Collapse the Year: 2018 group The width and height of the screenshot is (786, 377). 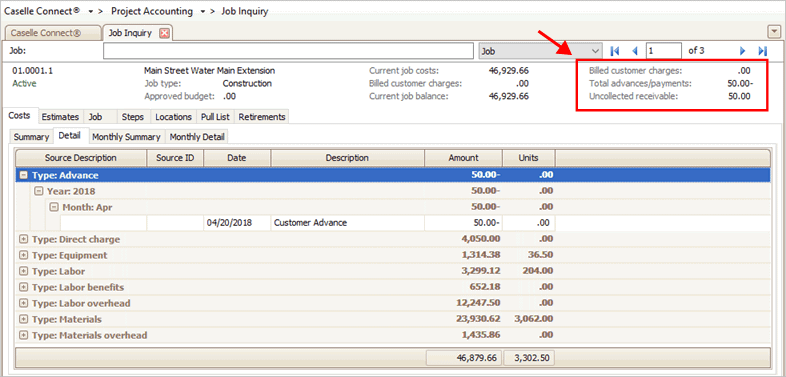38,191
